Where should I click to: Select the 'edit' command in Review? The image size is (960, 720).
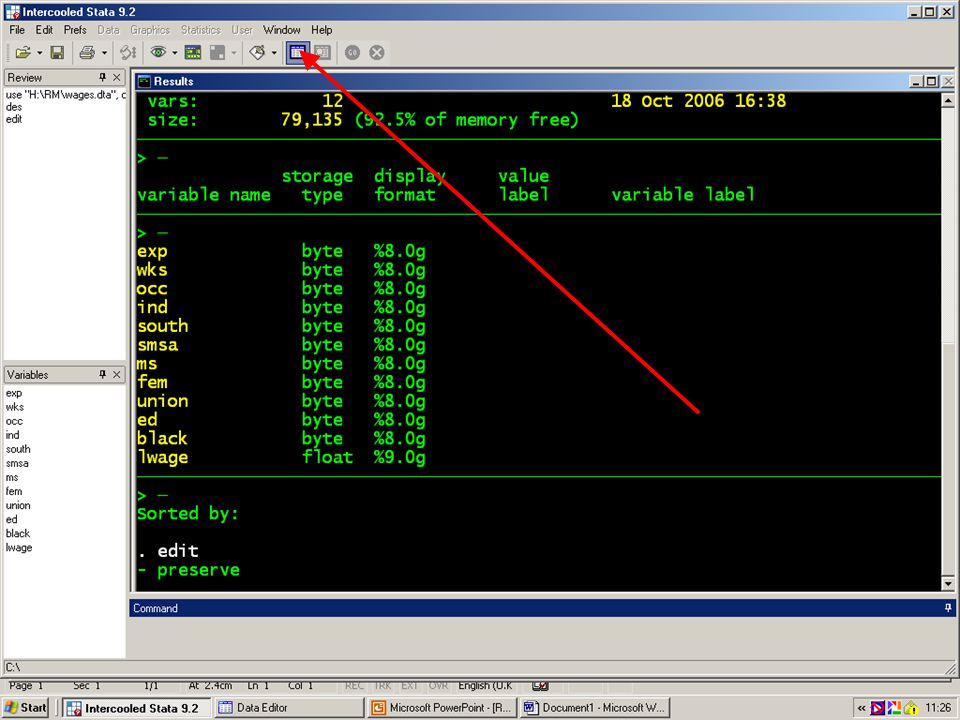tap(13, 119)
